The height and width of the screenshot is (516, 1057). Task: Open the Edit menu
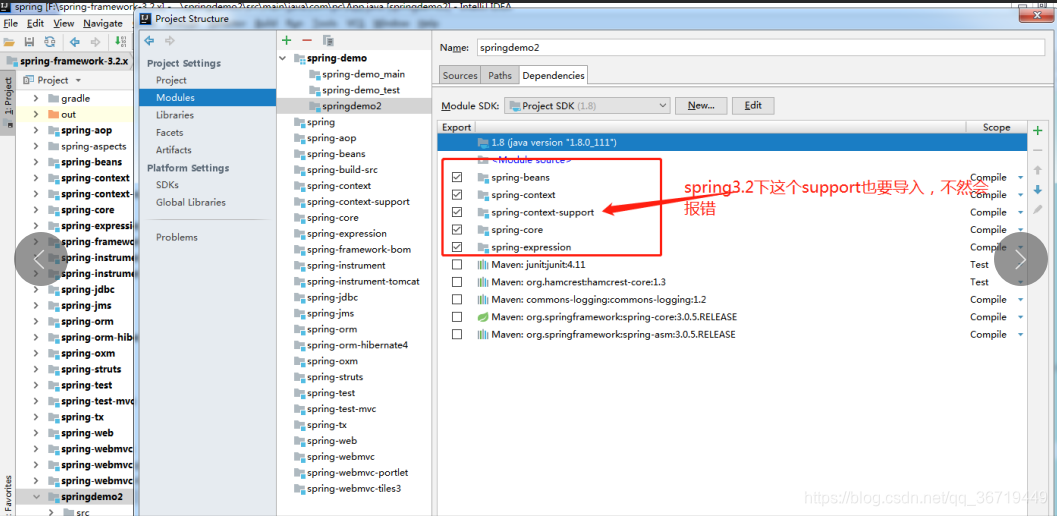(x=36, y=23)
